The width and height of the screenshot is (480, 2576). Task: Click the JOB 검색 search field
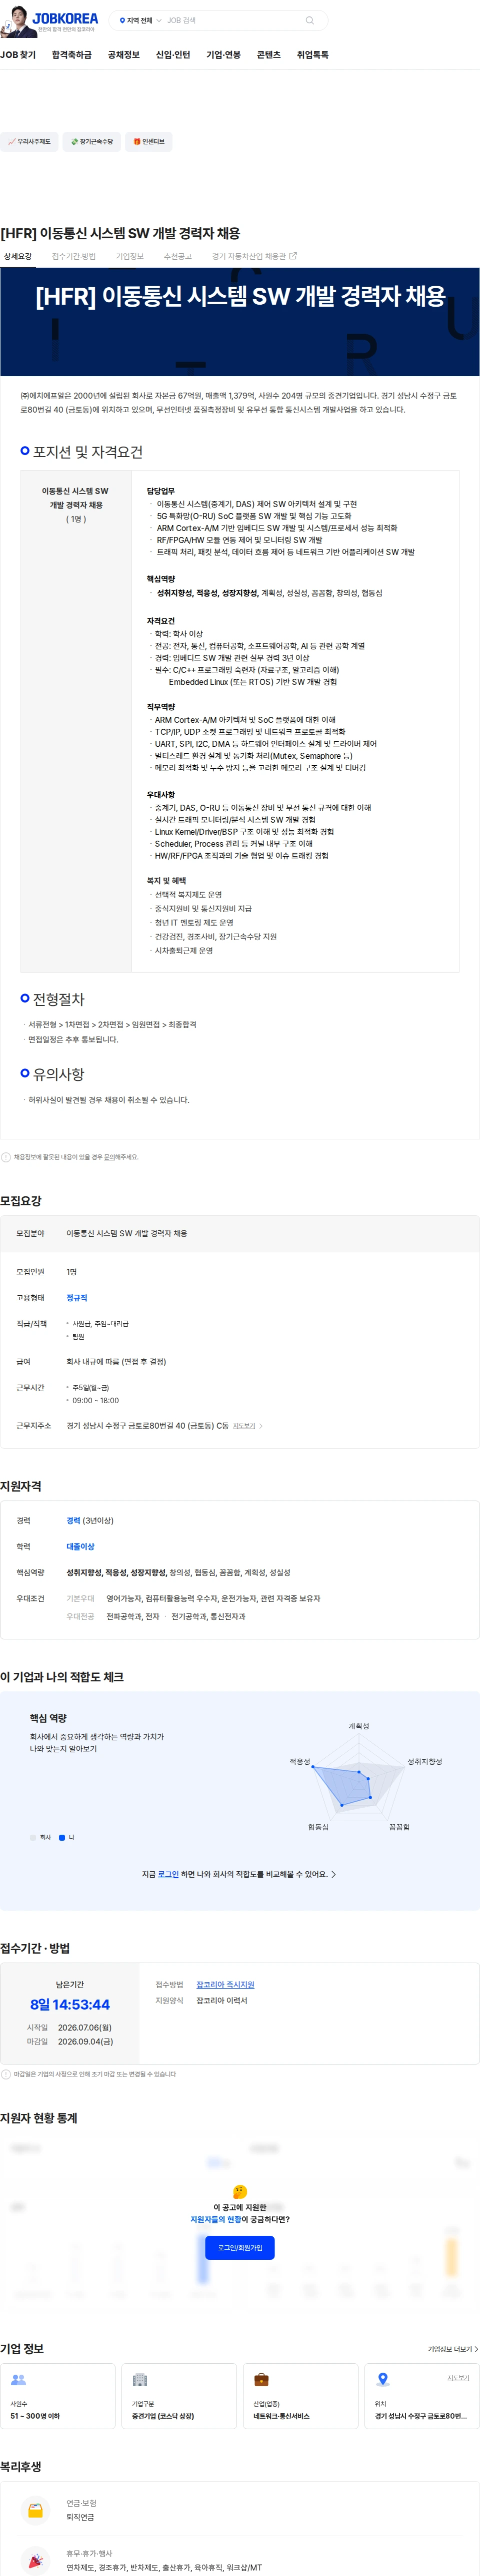(x=232, y=20)
